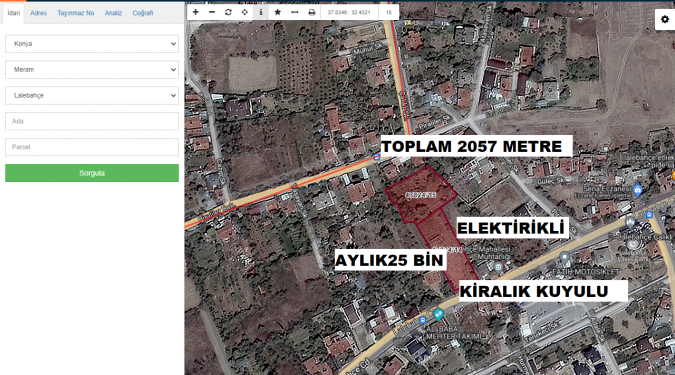Expand the Konya province dropdown

[x=92, y=44]
